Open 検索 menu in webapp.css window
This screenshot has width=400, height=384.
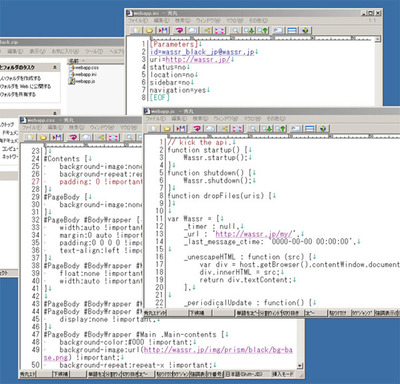(x=77, y=127)
